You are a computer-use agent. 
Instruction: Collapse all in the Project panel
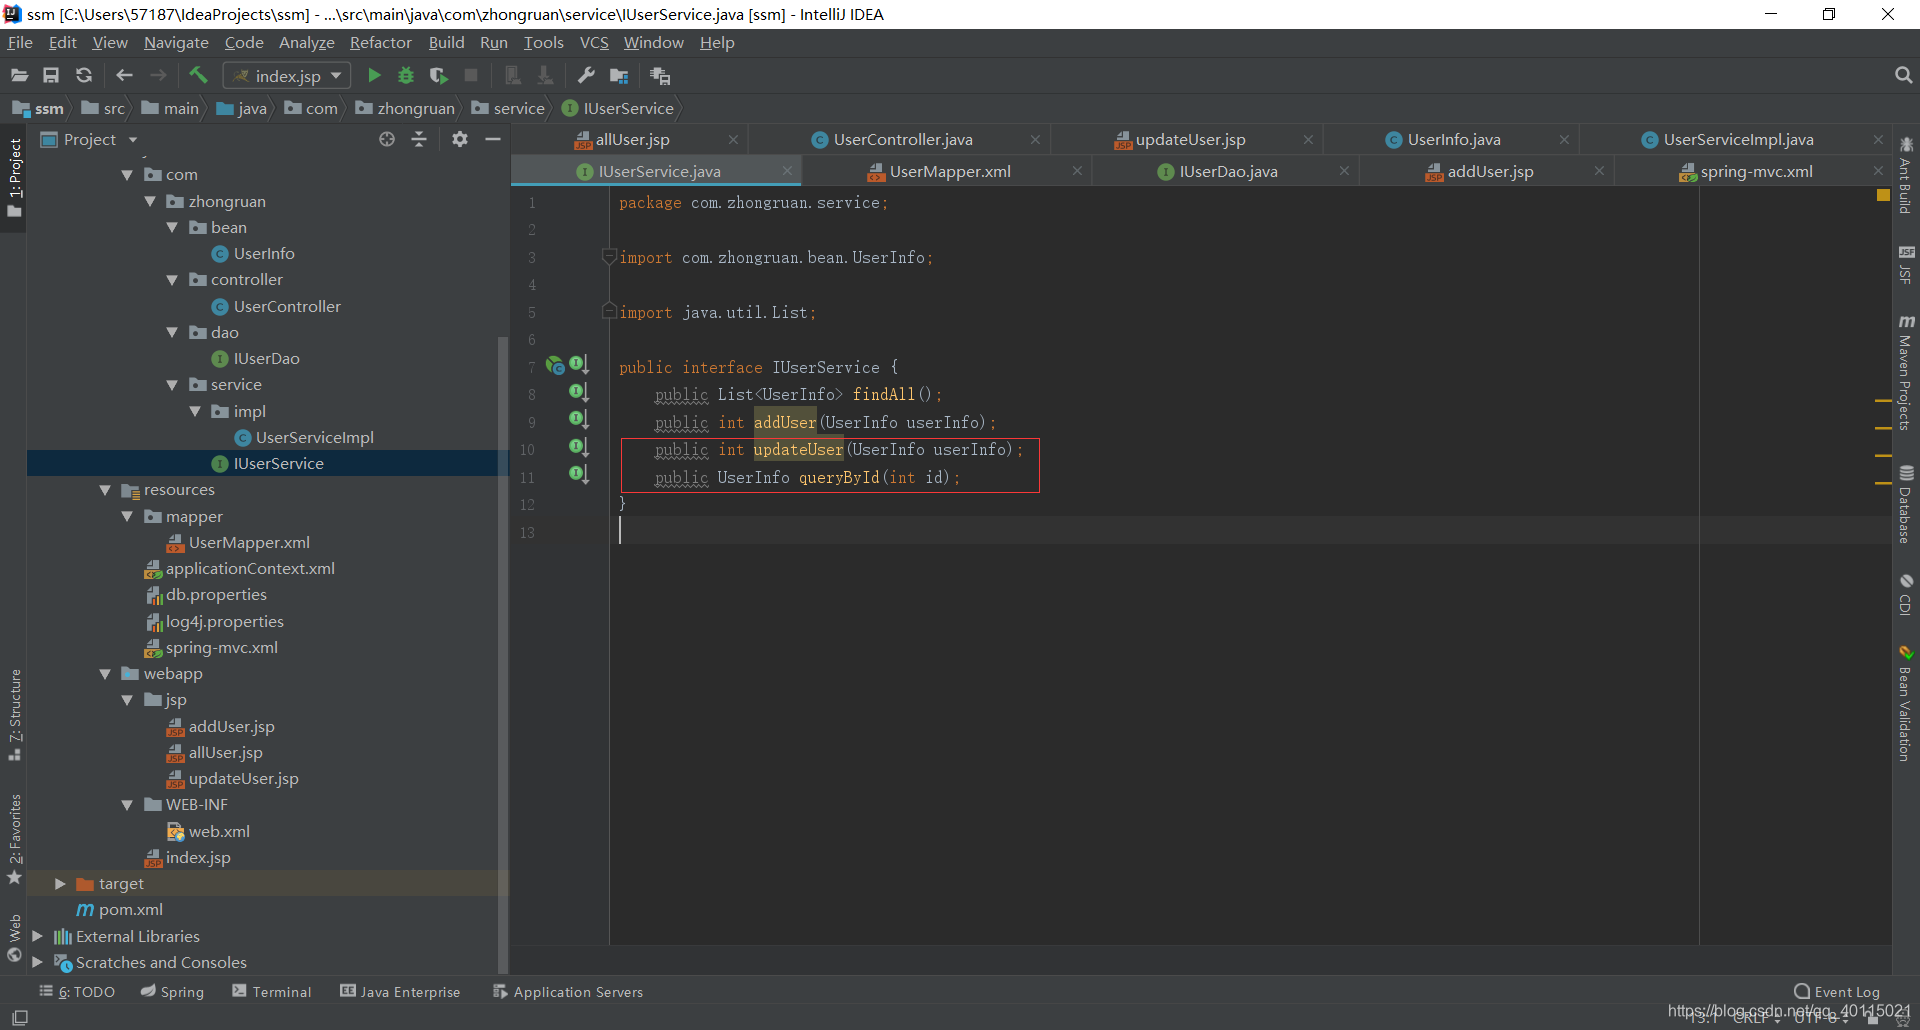(419, 139)
